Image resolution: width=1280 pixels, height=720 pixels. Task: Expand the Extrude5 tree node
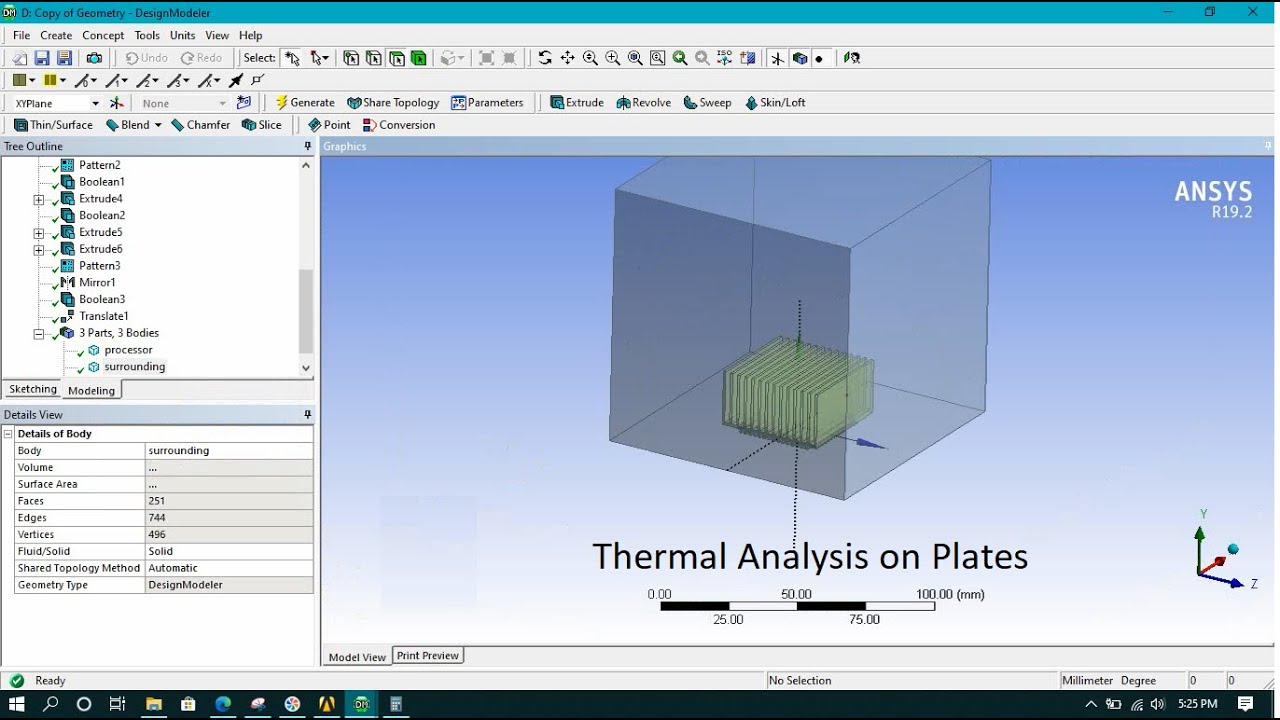[x=39, y=233]
